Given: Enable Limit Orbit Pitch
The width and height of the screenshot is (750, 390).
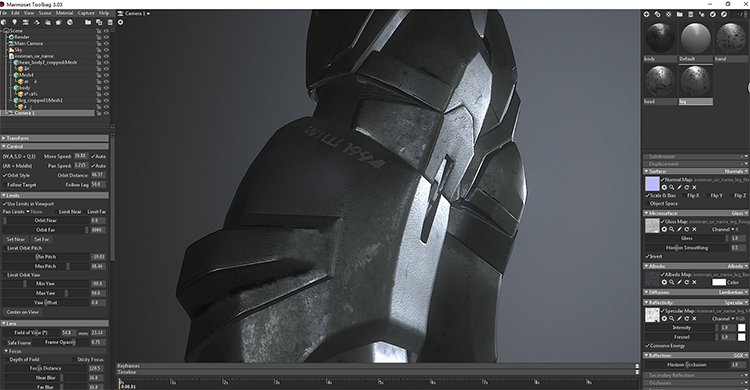Looking at the screenshot, I should tap(5, 248).
